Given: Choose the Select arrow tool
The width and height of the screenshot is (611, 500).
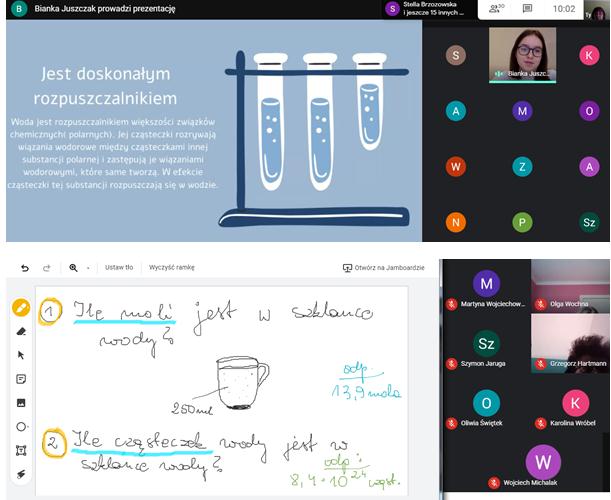Looking at the screenshot, I should 21,355.
